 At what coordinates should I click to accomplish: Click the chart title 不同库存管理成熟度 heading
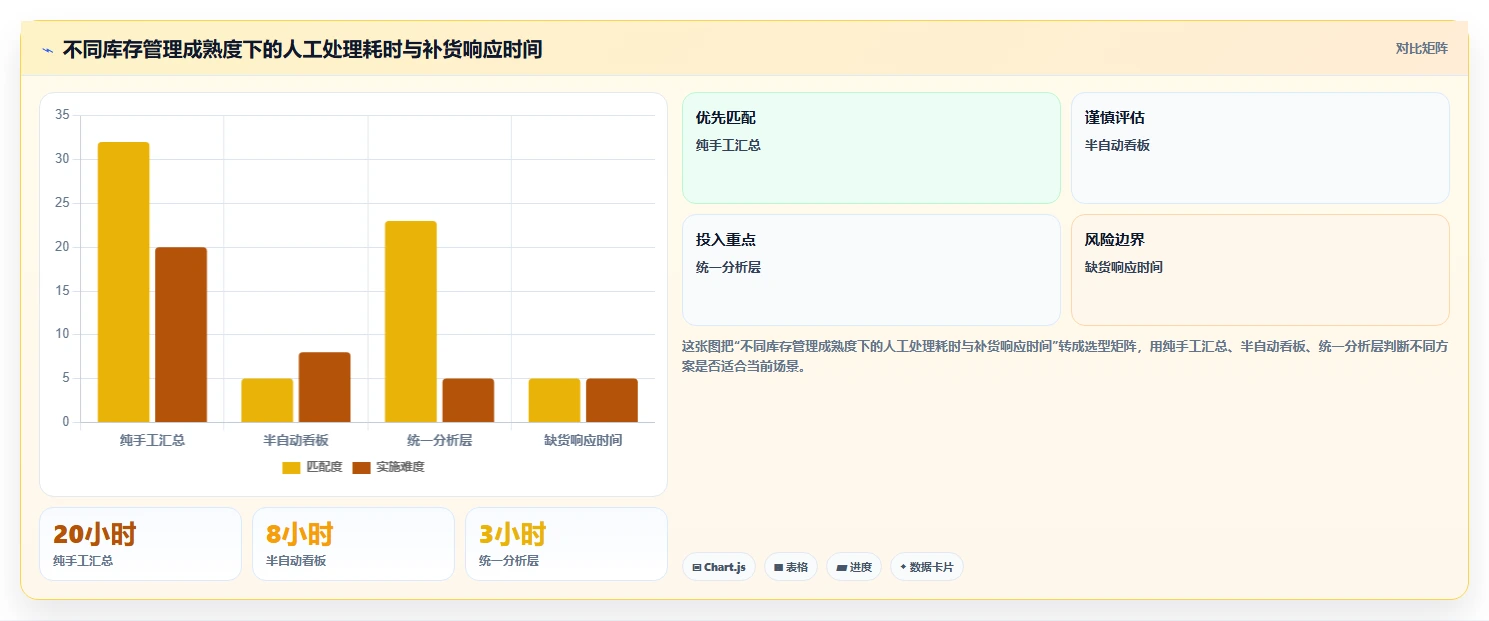pyautogui.click(x=302, y=49)
